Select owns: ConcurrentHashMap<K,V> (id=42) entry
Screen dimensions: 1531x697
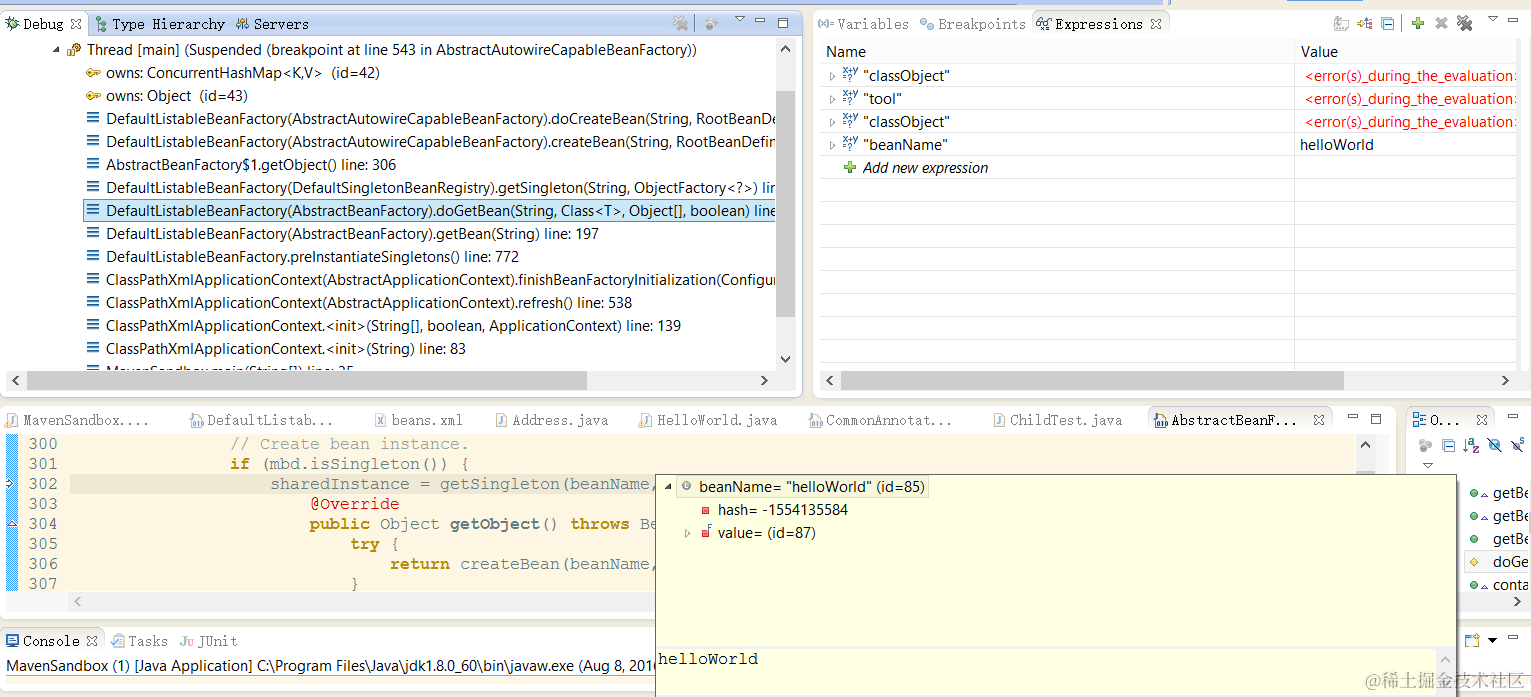click(x=232, y=73)
